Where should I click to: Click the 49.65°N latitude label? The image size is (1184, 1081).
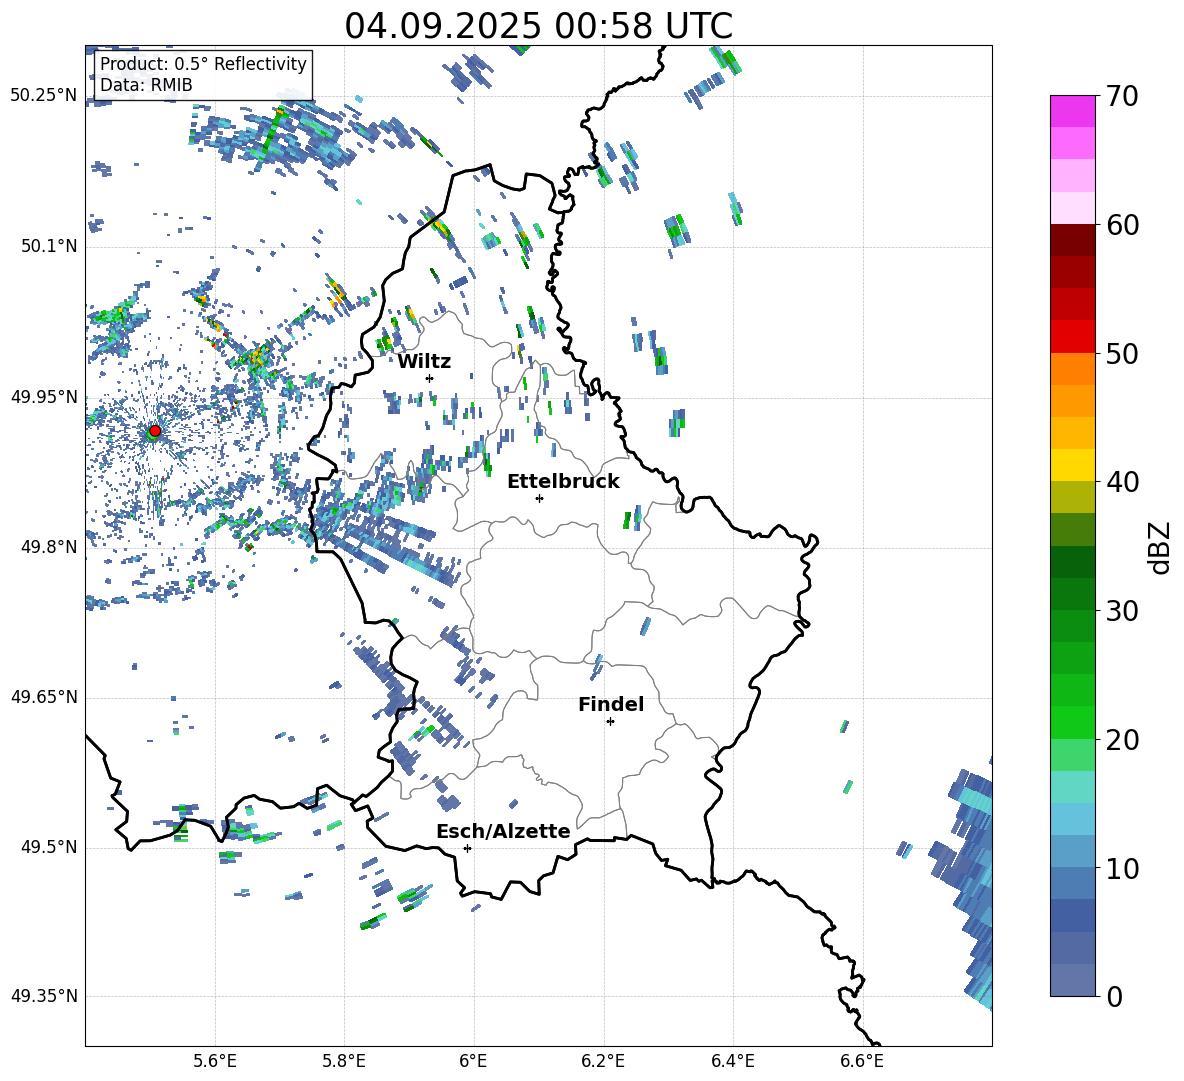44,697
